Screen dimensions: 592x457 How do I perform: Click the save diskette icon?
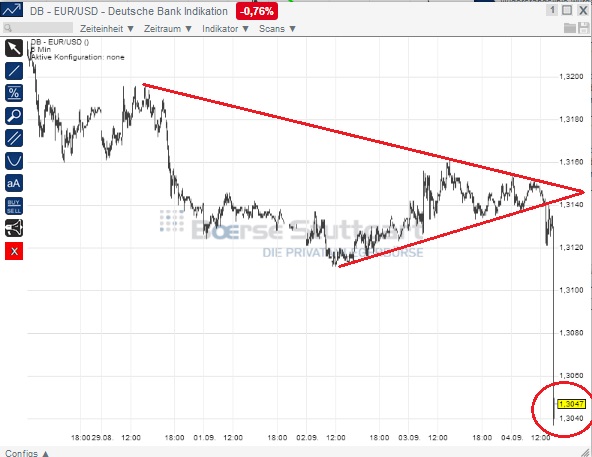coord(584,28)
